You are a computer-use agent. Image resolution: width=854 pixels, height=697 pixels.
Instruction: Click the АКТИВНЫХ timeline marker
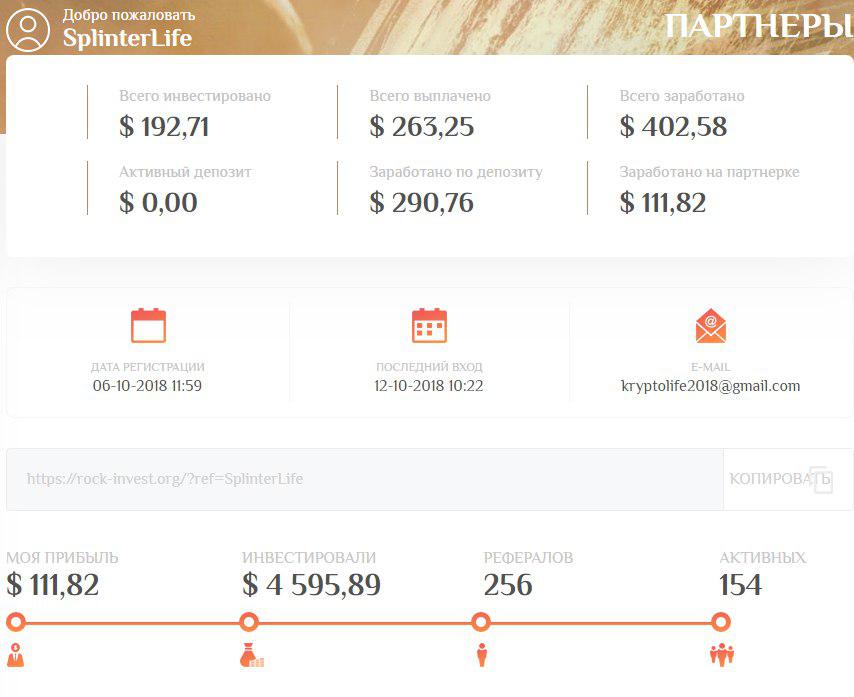pyautogui.click(x=721, y=622)
